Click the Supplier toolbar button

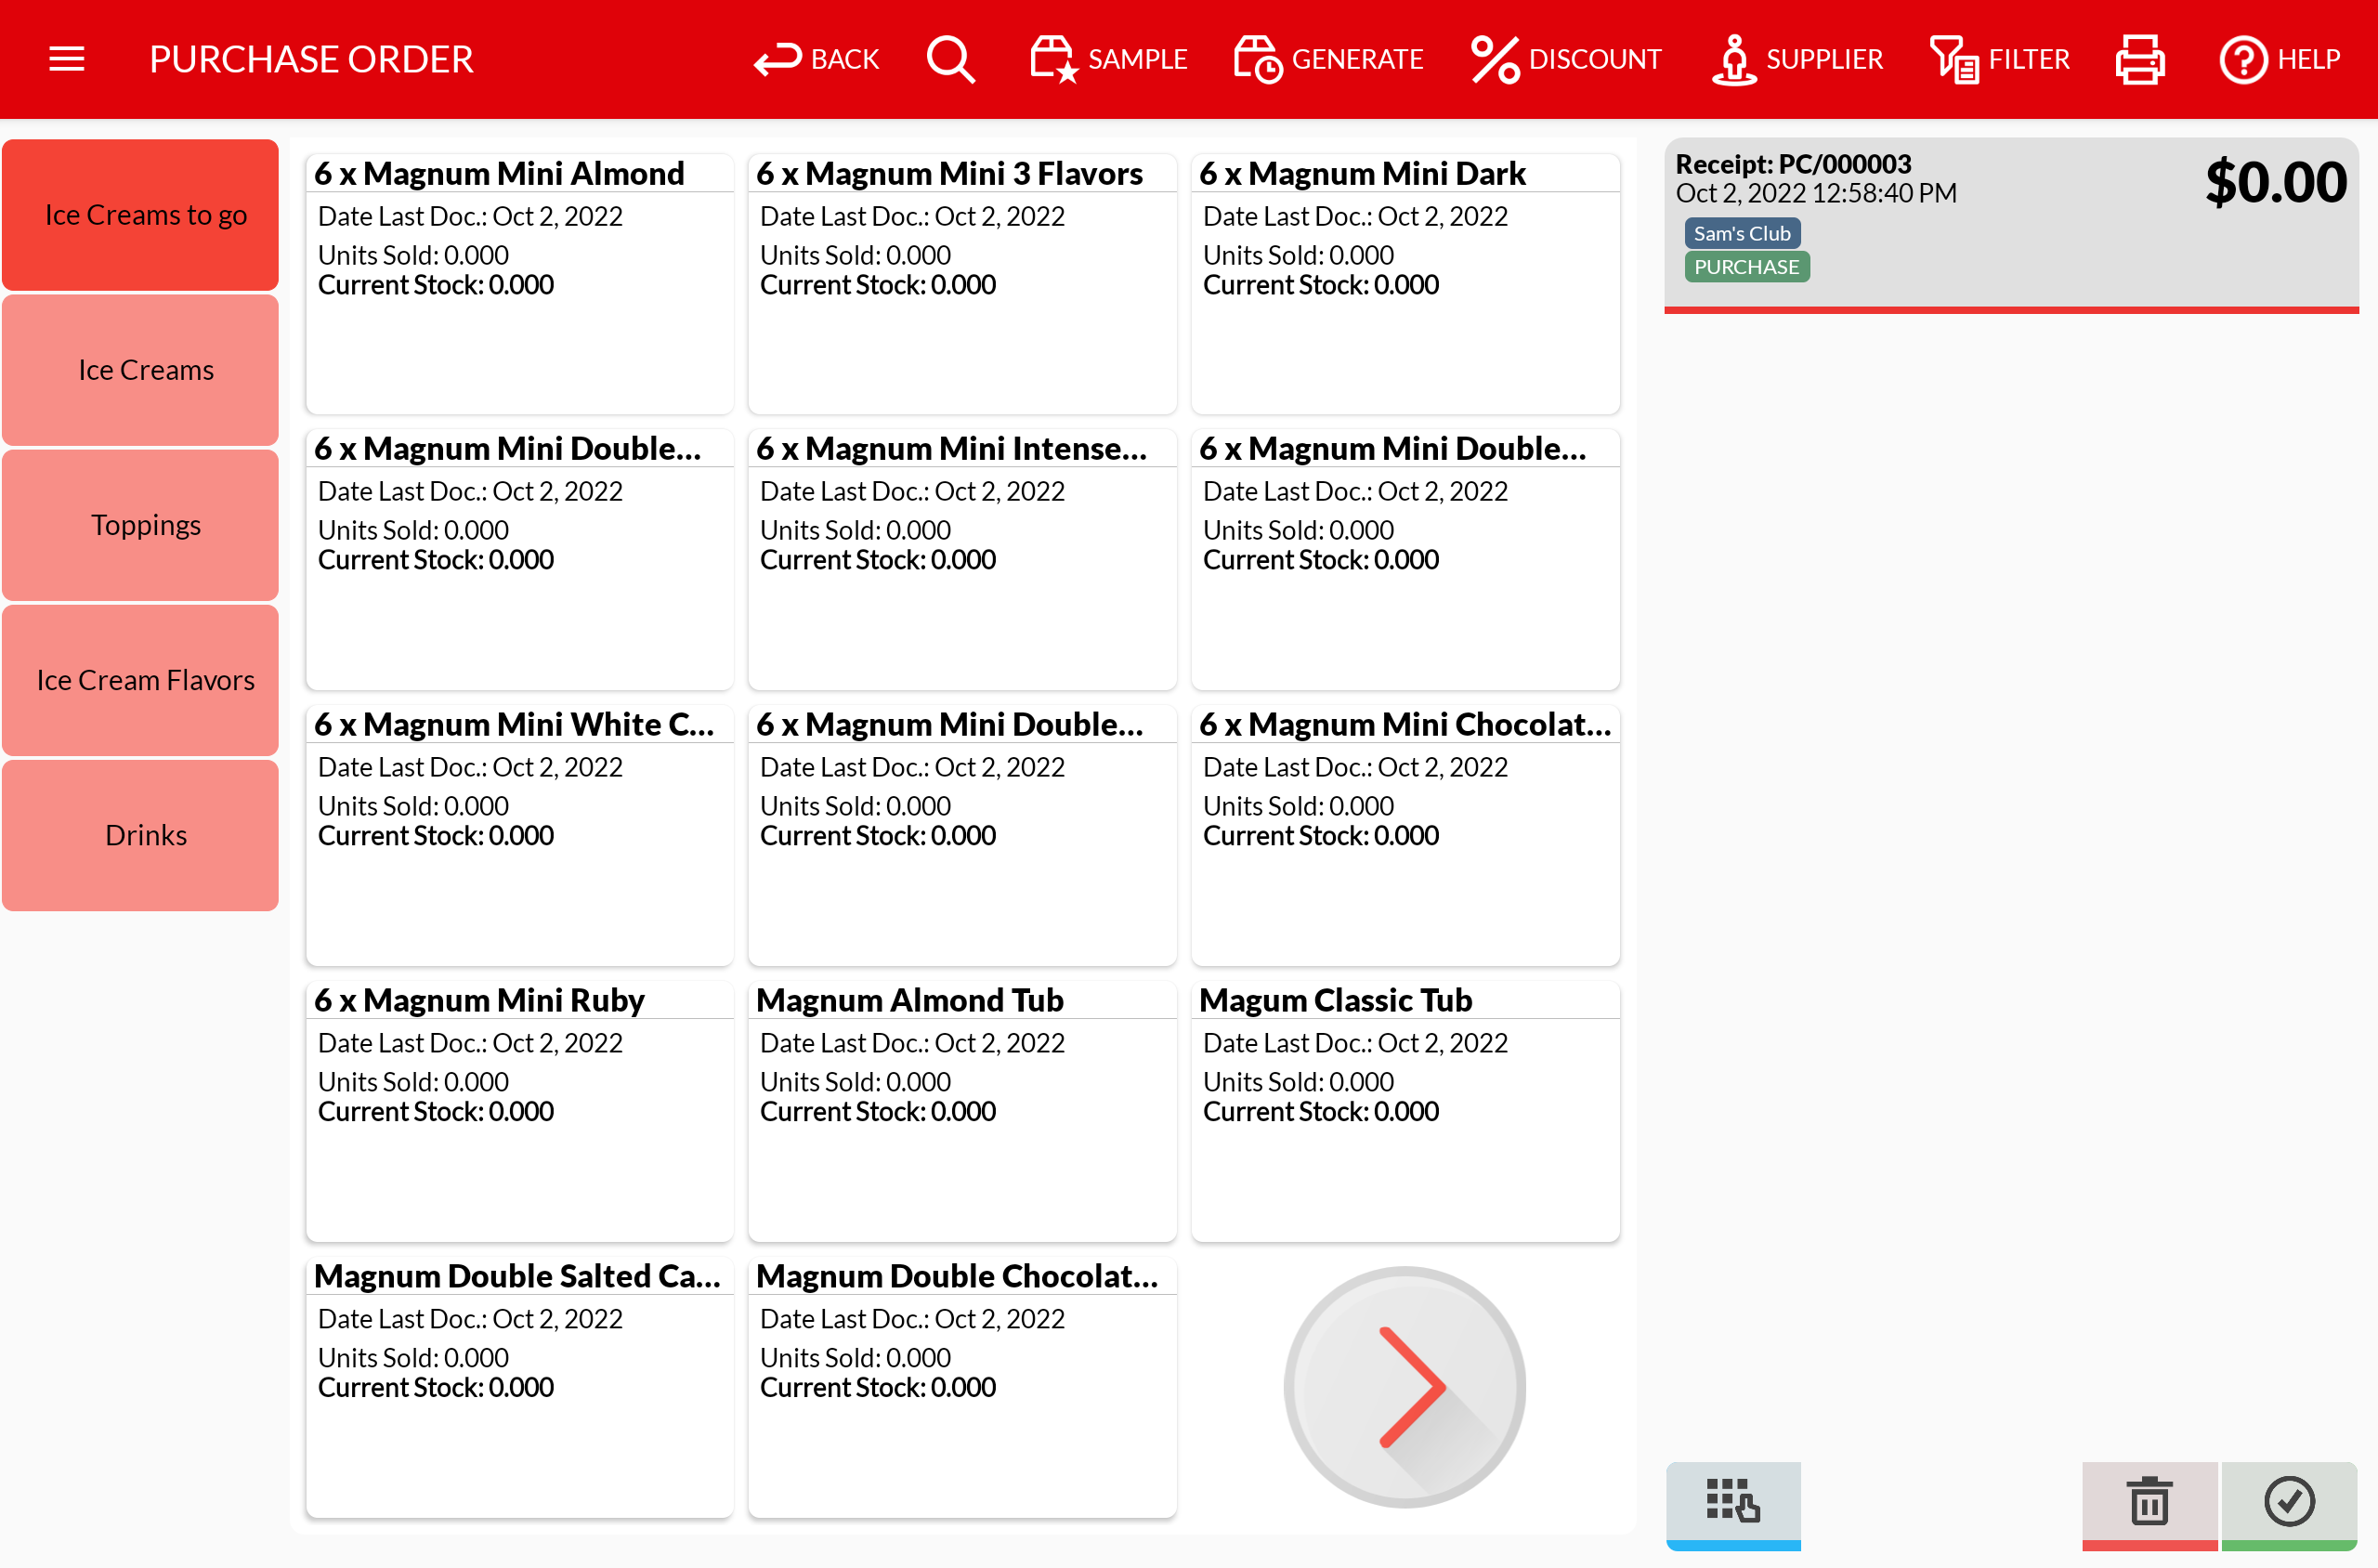point(1797,59)
